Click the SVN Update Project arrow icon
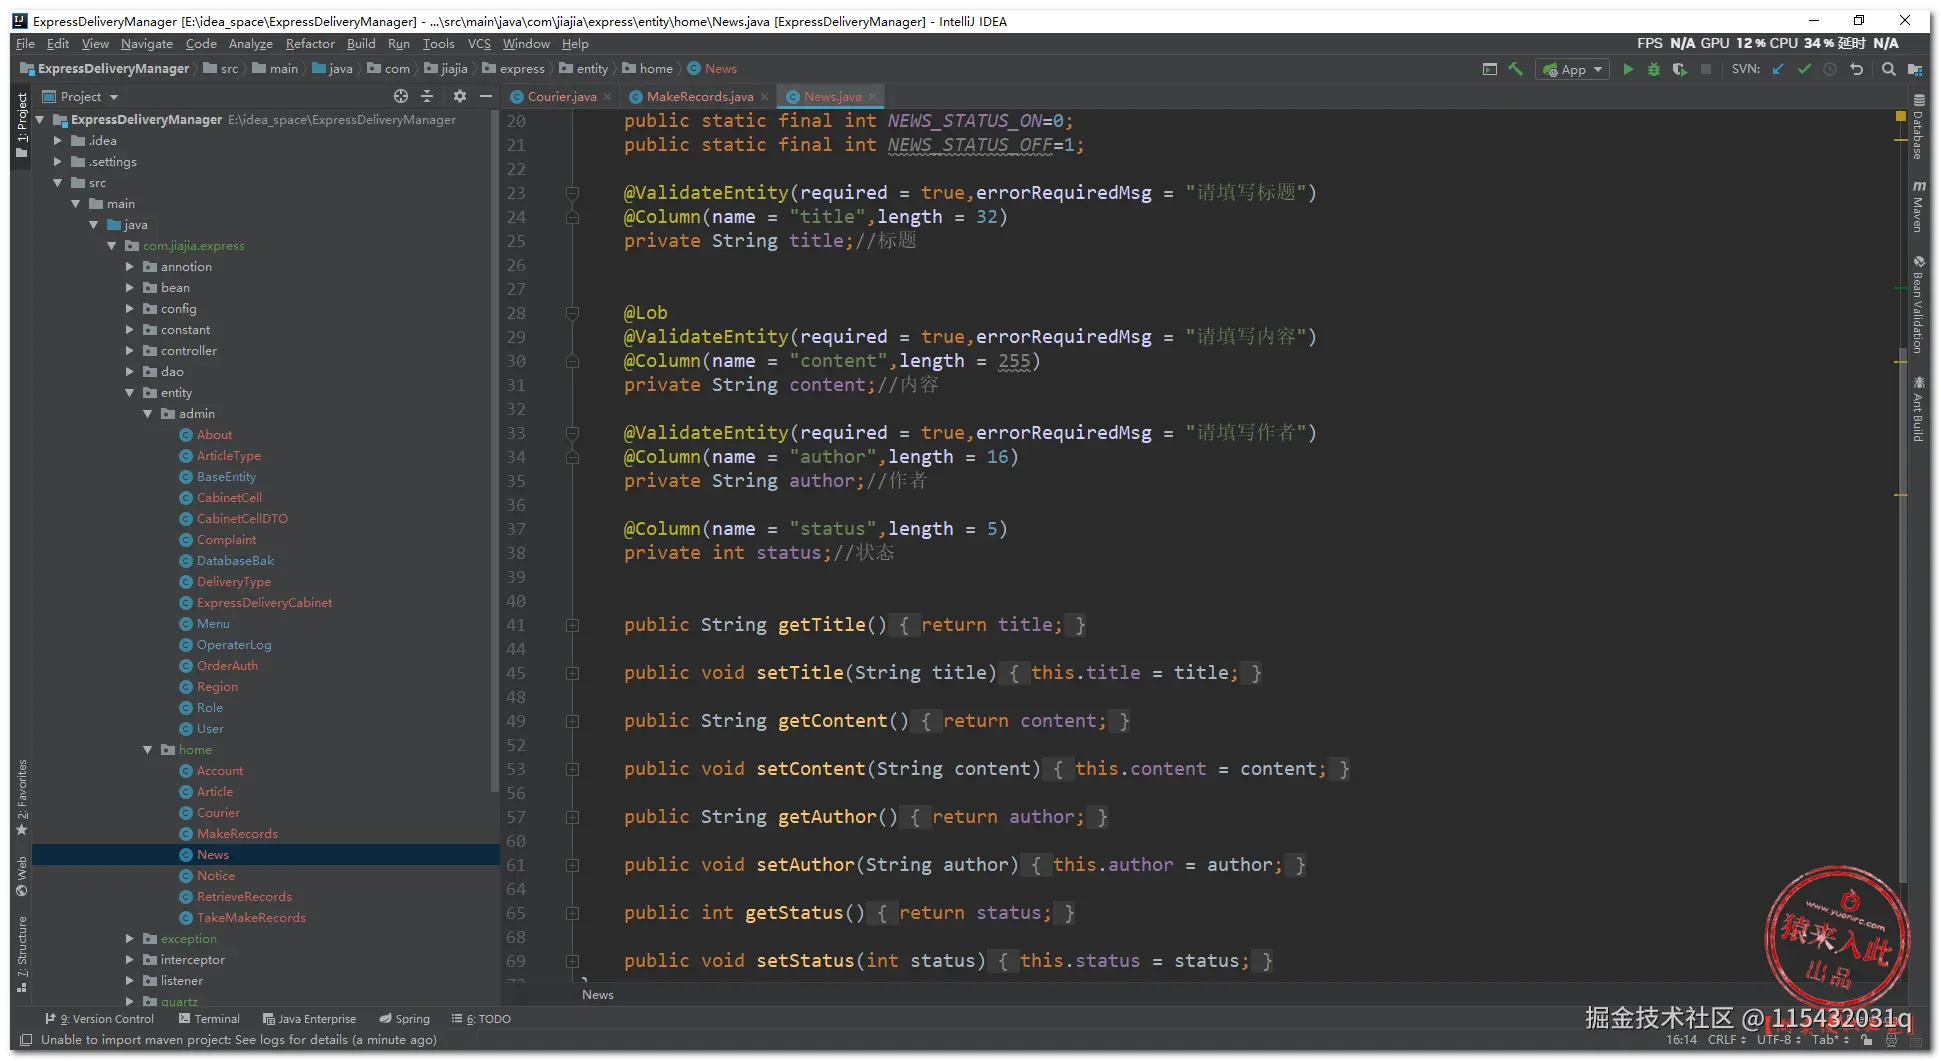Image resolution: width=1941 pixels, height=1061 pixels. (x=1778, y=69)
